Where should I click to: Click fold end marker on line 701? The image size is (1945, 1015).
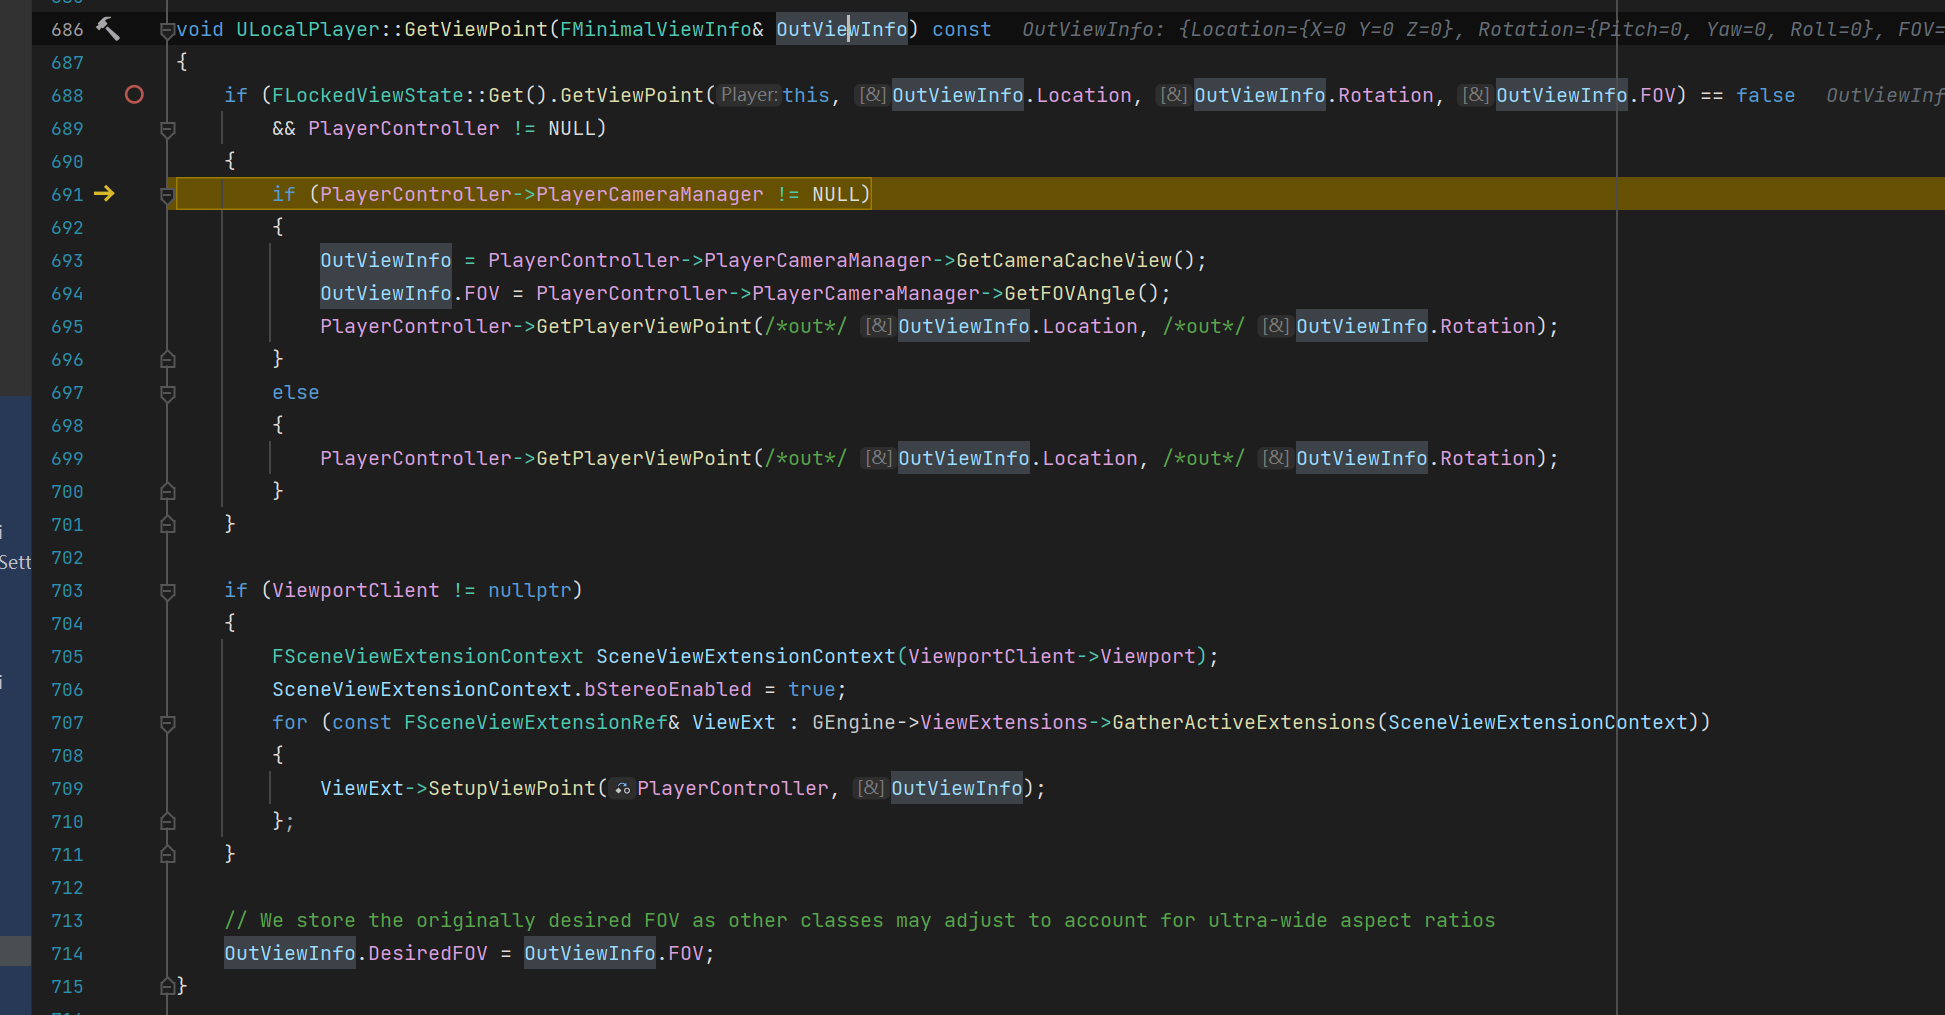168,524
